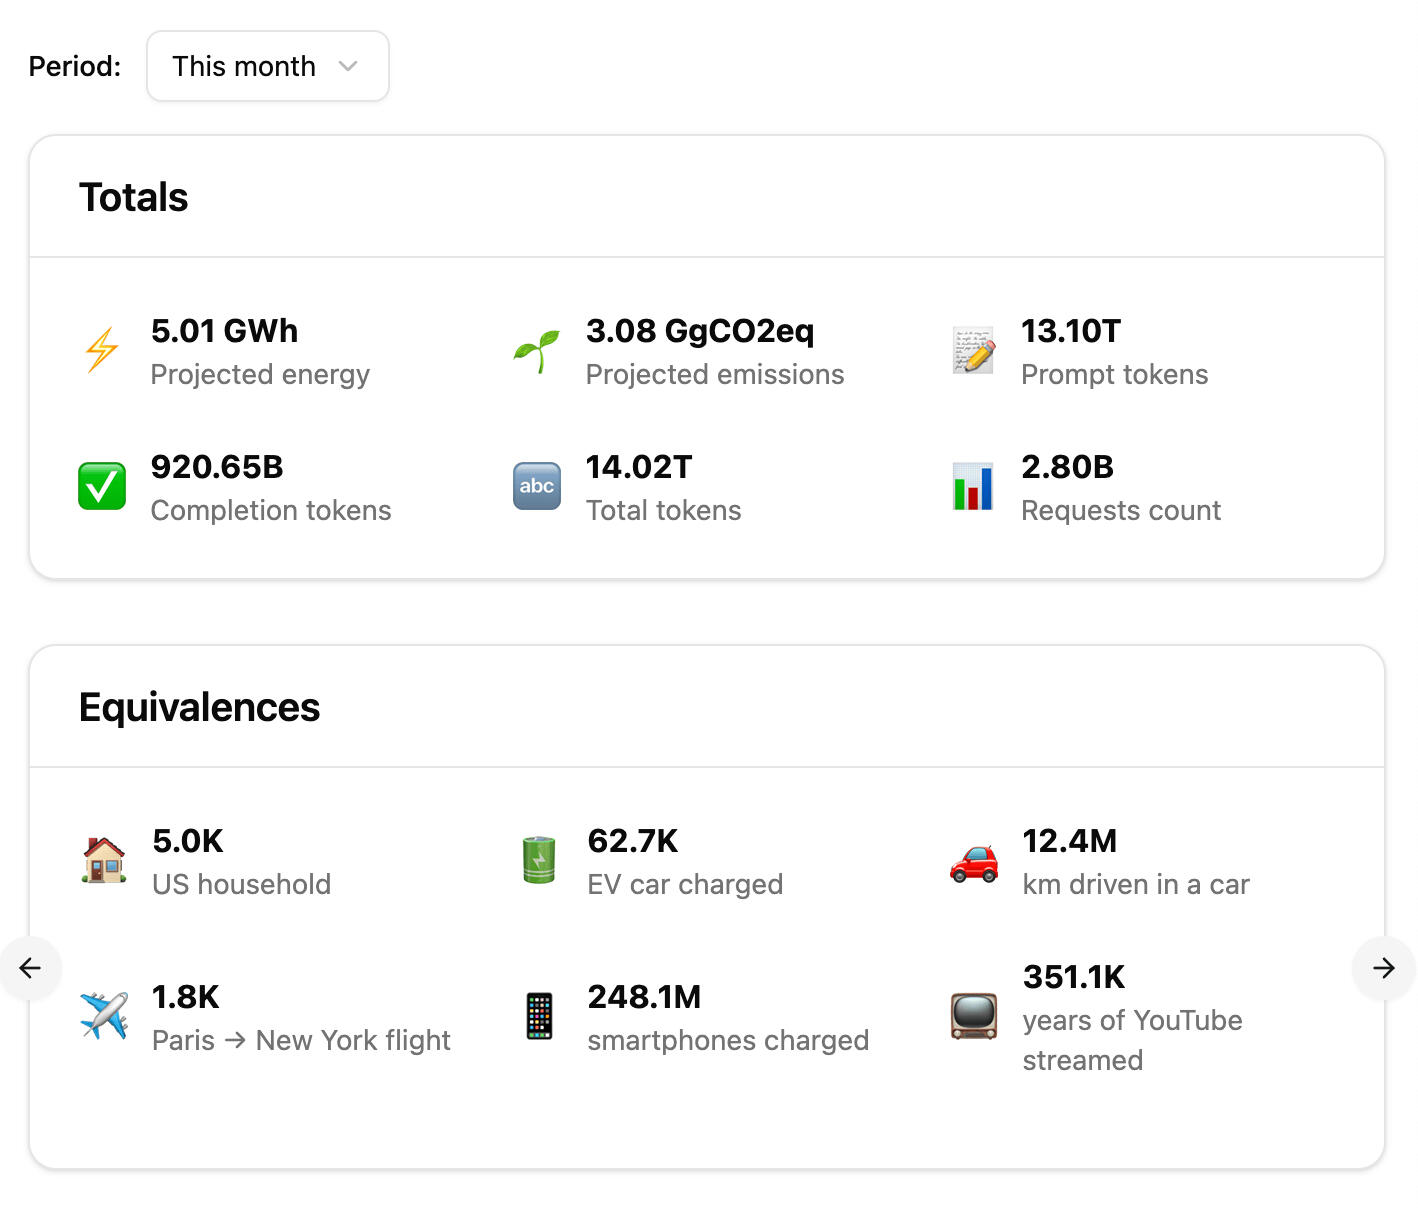1418x1210 pixels.
Task: Click the Equivalences section heading
Action: (199, 707)
